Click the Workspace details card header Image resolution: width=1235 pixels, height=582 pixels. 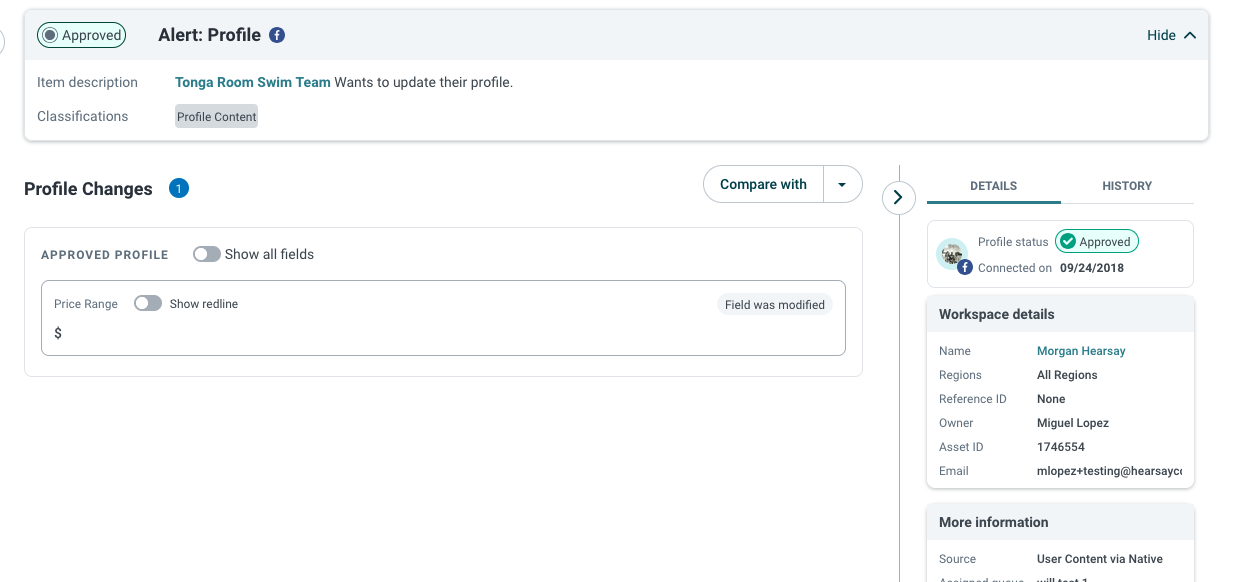pyautogui.click(x=1061, y=314)
